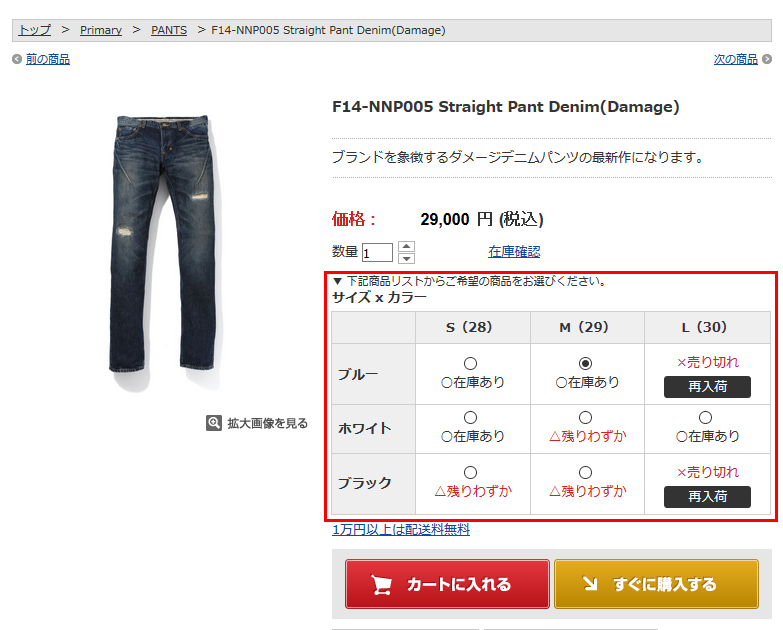The height and width of the screenshot is (630, 783).
Task: Choose the White L (30) option
Action: tap(705, 417)
